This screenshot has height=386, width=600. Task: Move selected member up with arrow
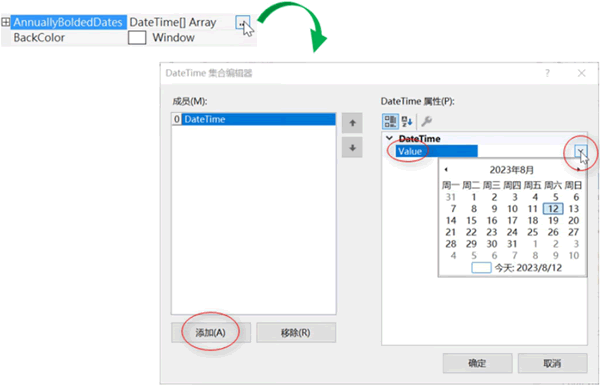(x=352, y=123)
